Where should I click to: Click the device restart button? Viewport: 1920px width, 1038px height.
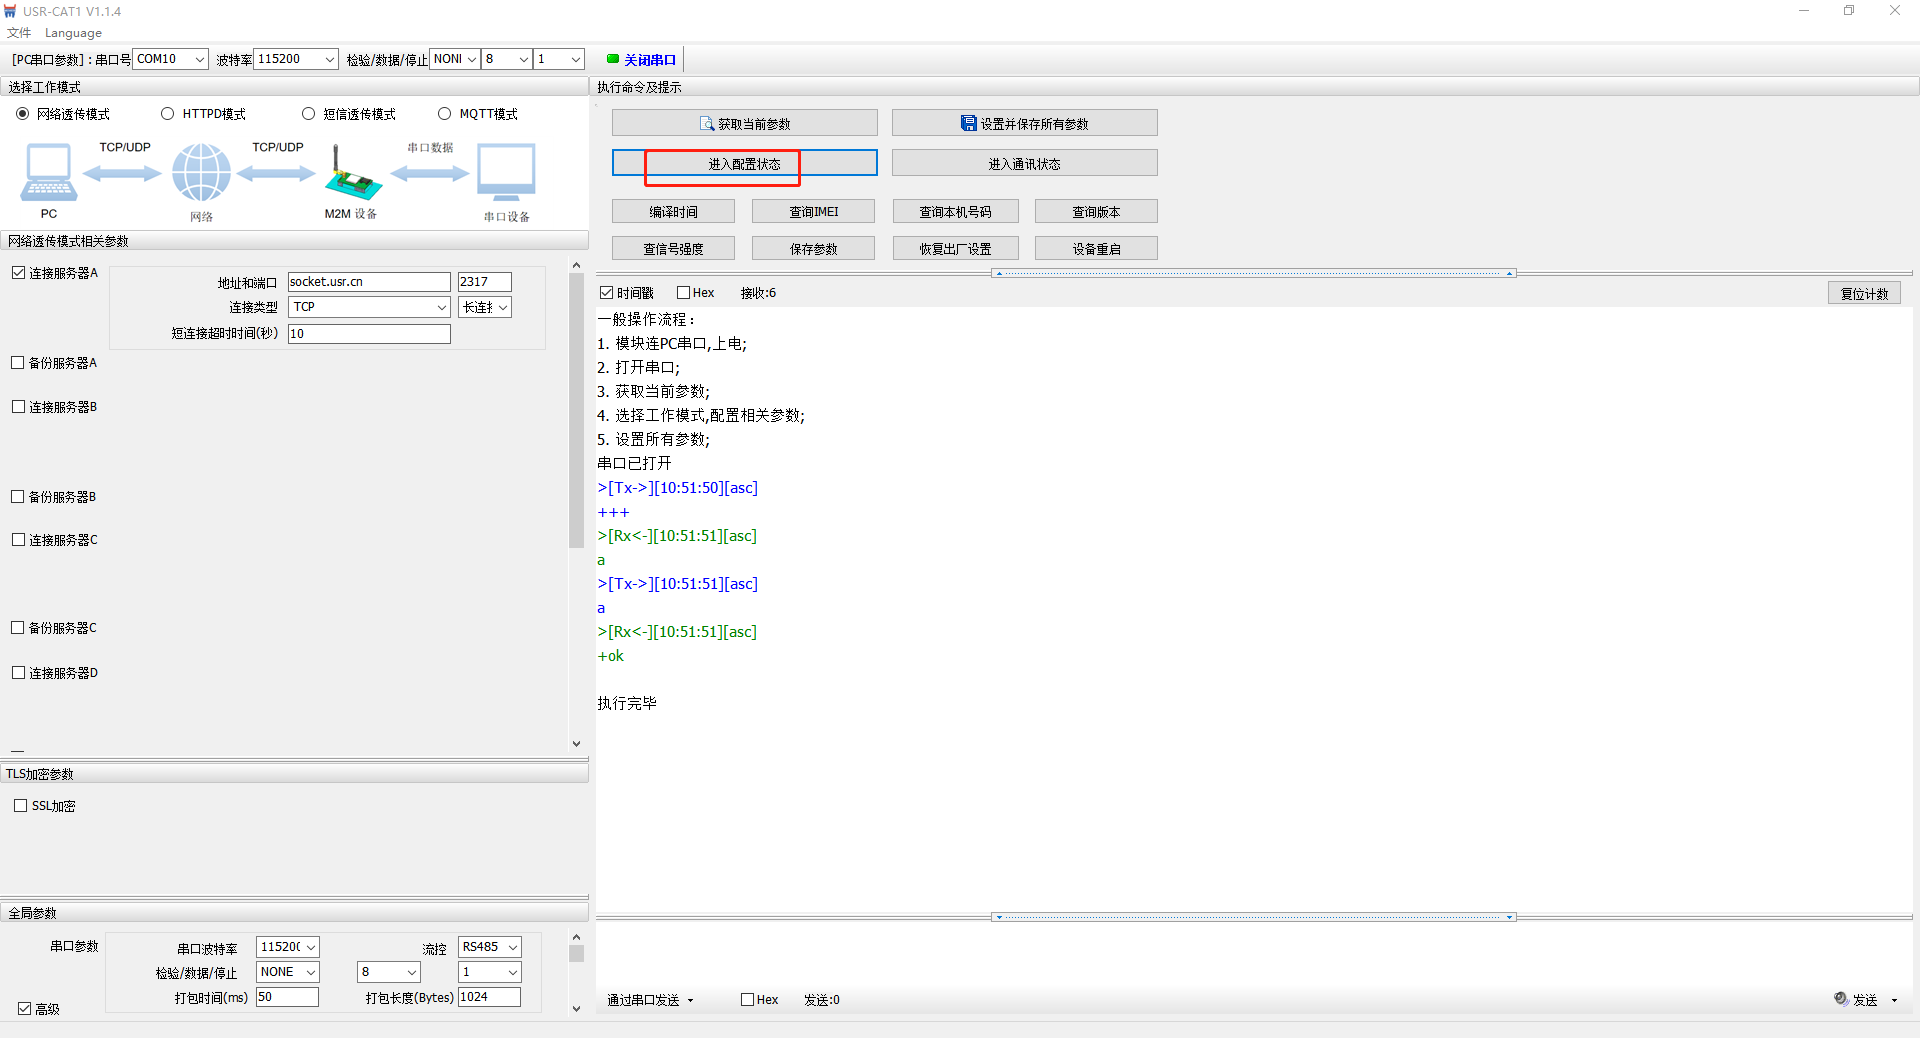pos(1096,249)
